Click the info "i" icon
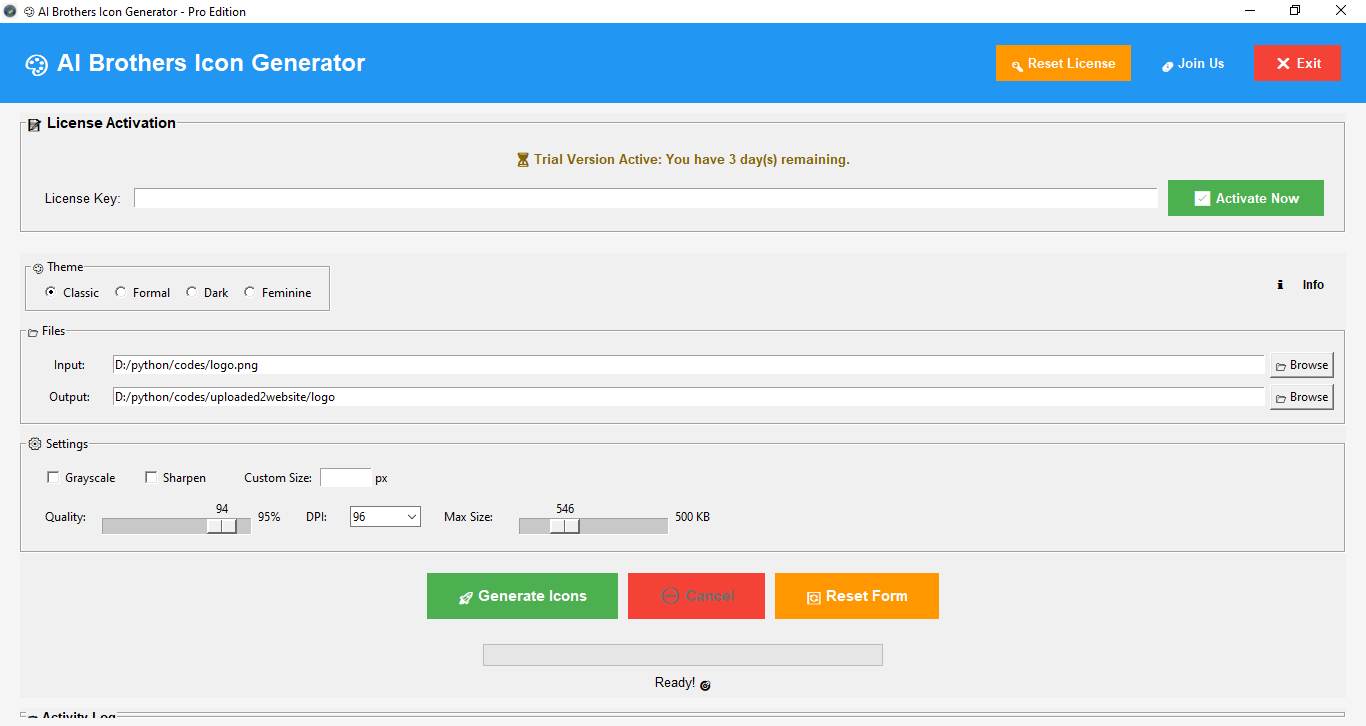The height and width of the screenshot is (726, 1366). coord(1280,285)
